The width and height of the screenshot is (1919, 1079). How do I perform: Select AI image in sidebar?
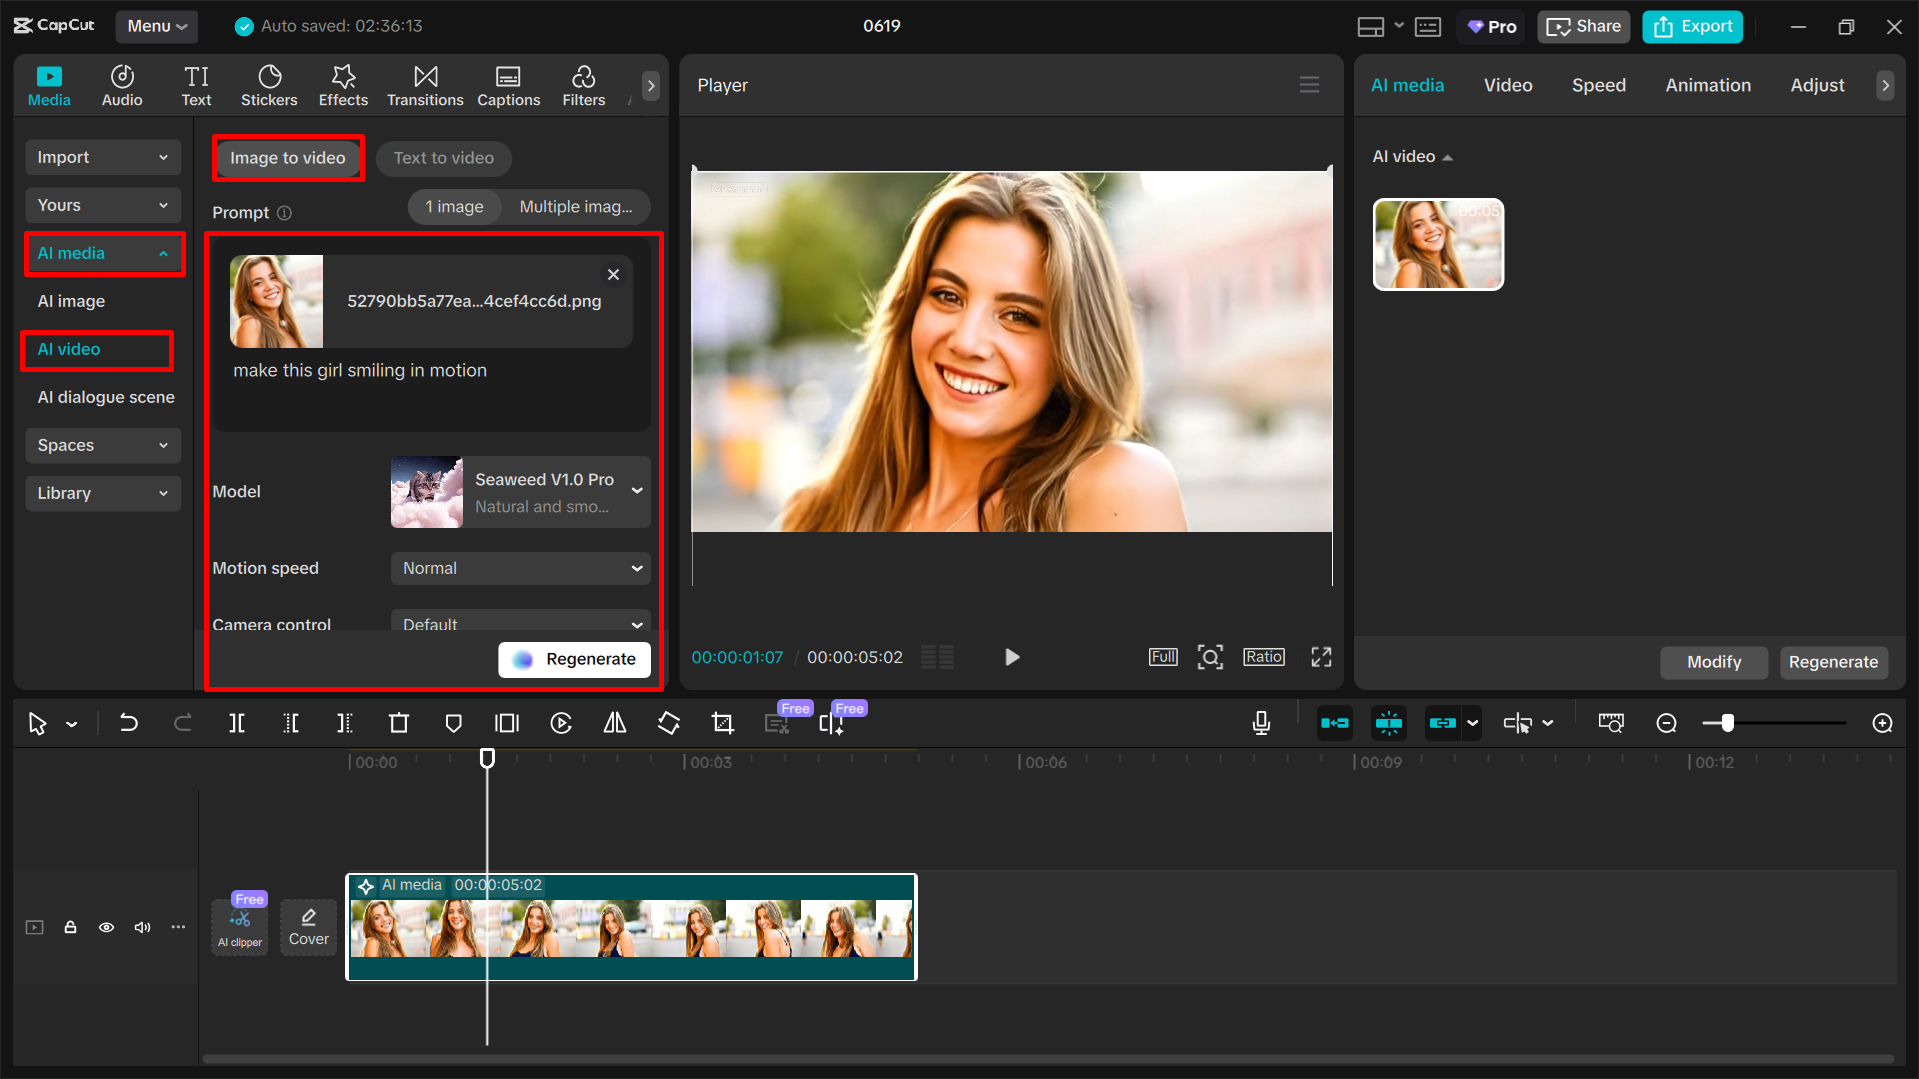point(71,301)
